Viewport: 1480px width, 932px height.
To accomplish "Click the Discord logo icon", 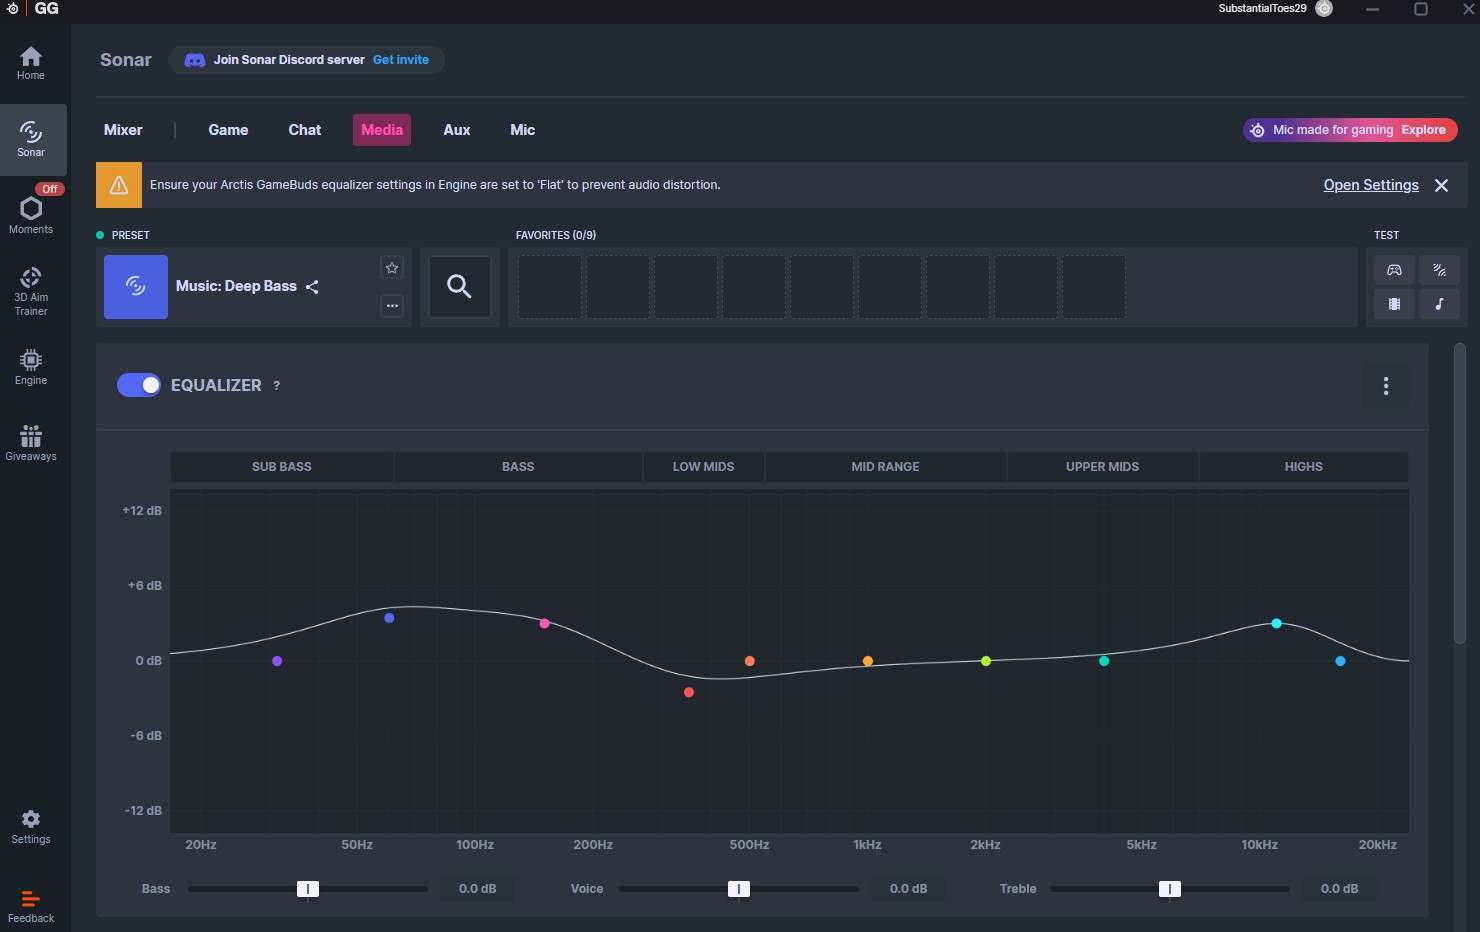I will point(195,60).
